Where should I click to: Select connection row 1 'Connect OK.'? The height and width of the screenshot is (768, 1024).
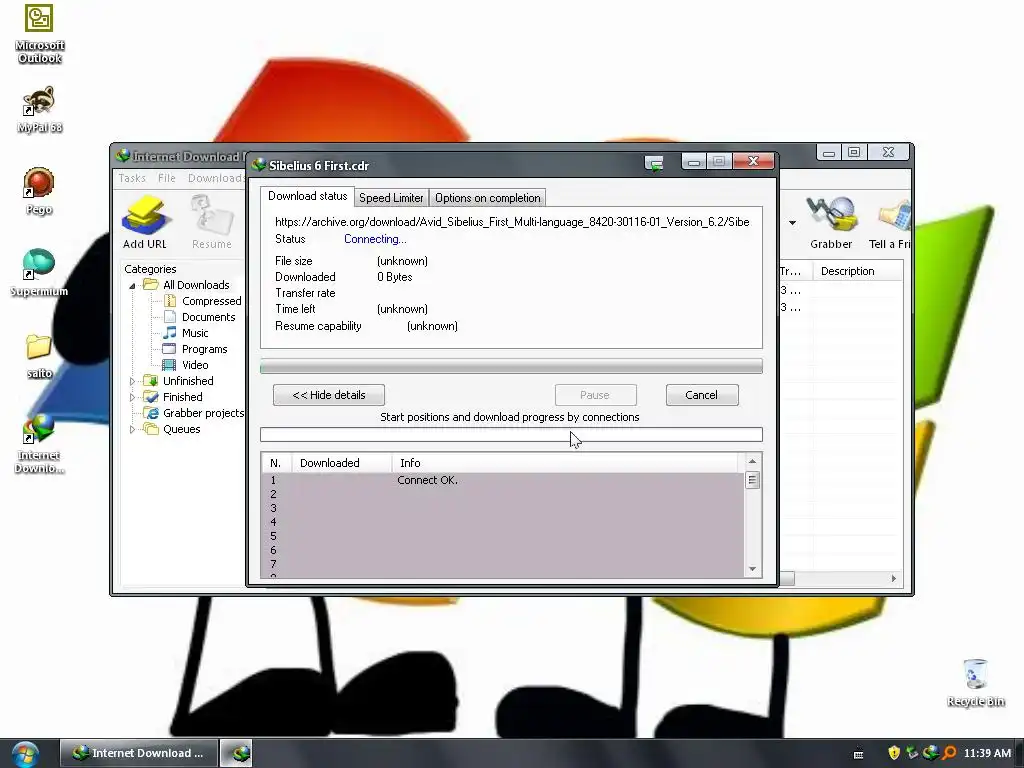(x=503, y=480)
